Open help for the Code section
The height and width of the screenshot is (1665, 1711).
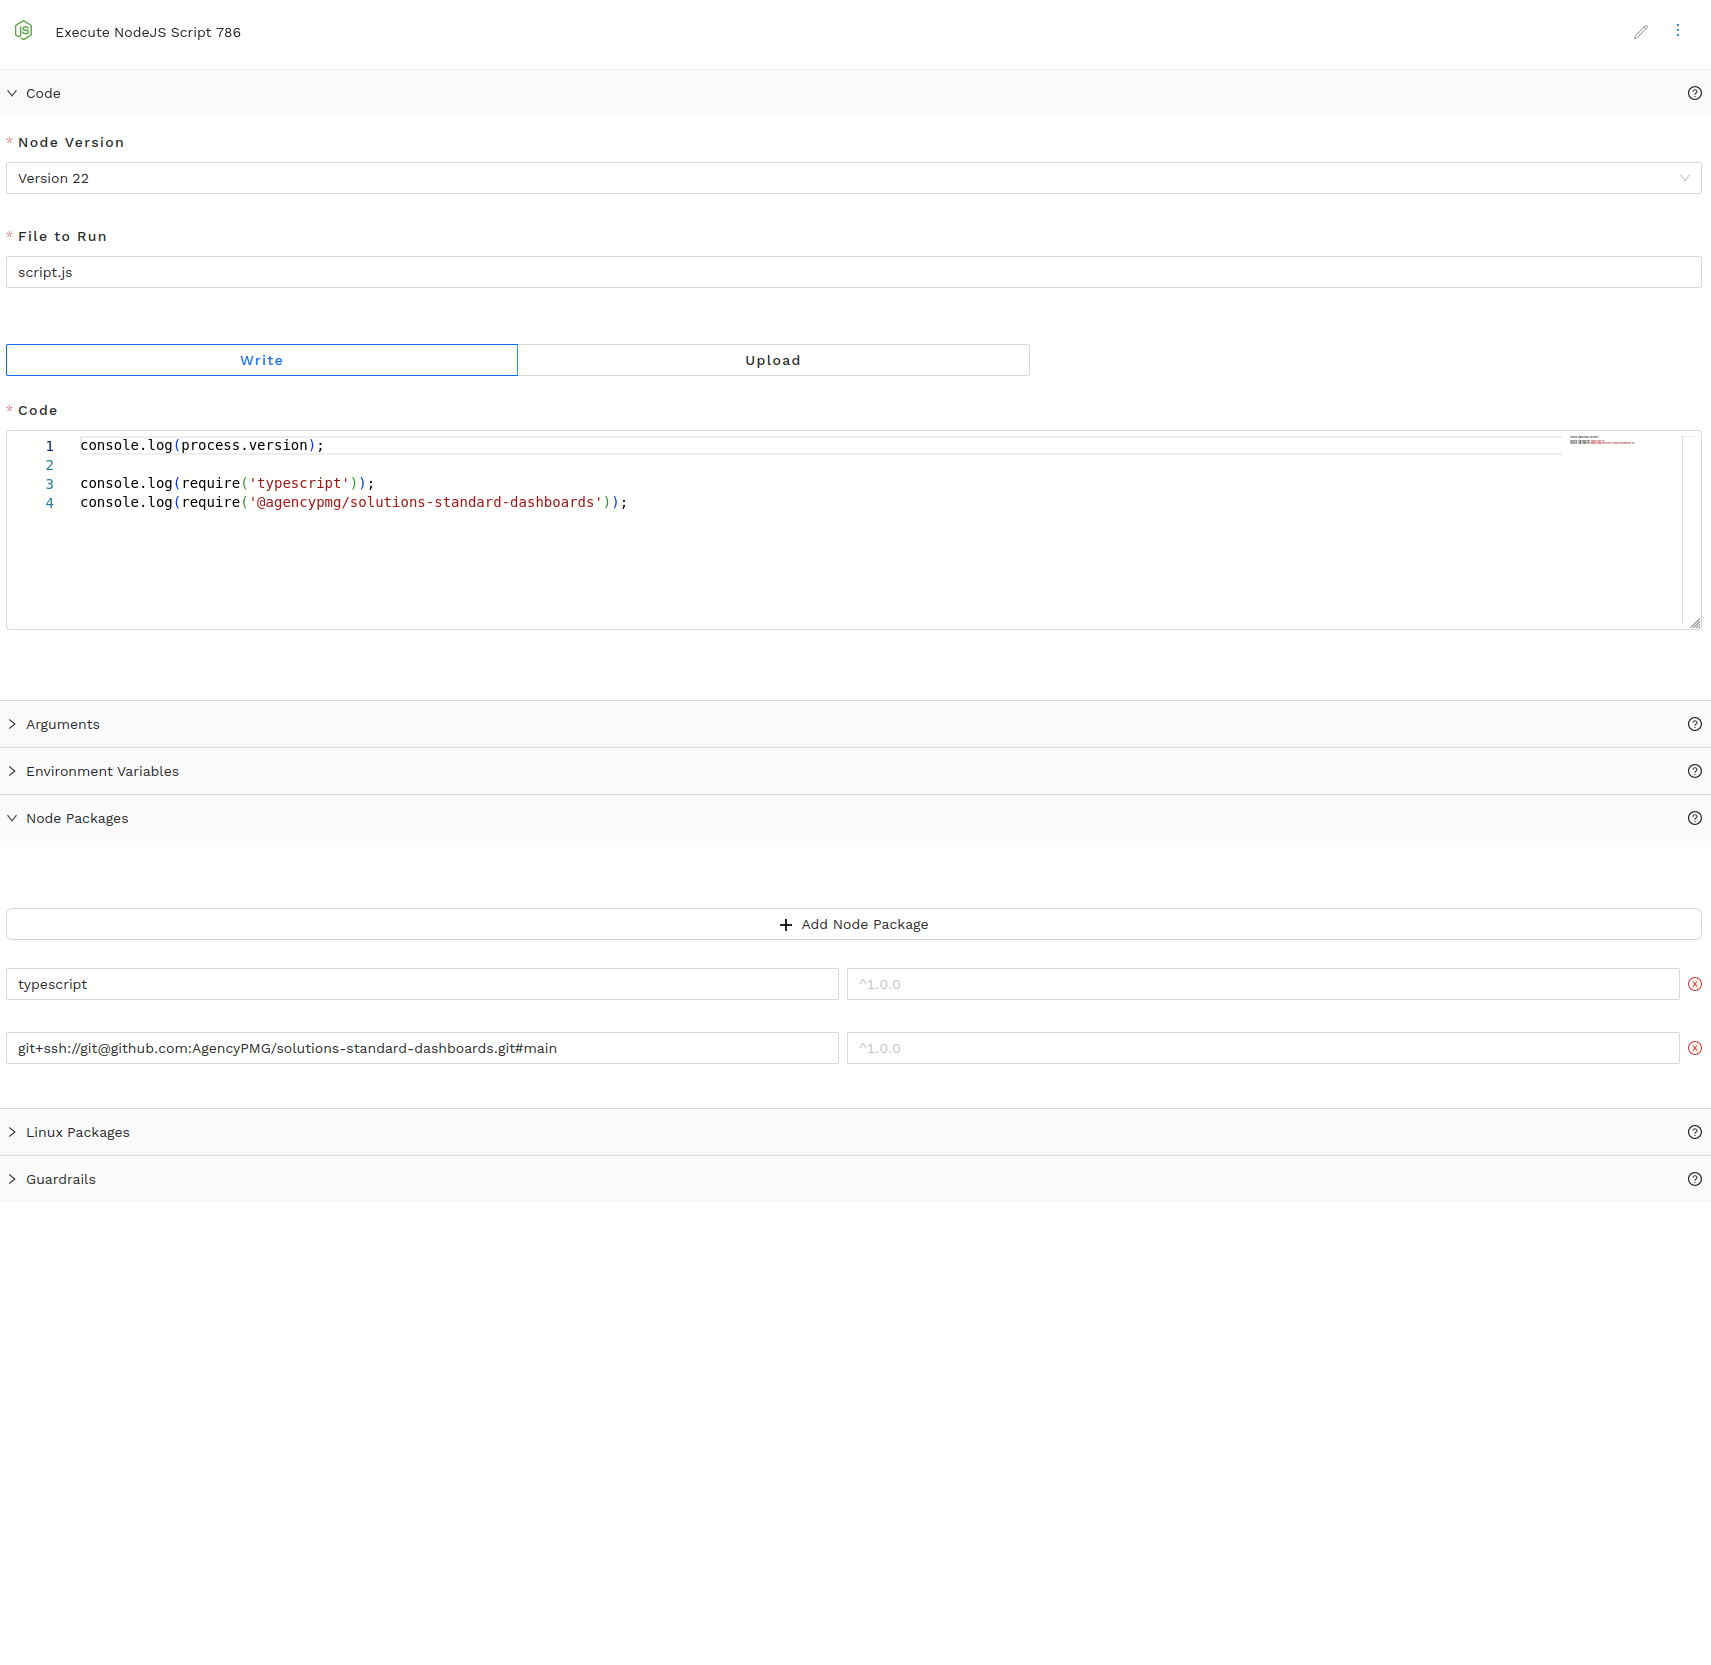coord(1694,93)
